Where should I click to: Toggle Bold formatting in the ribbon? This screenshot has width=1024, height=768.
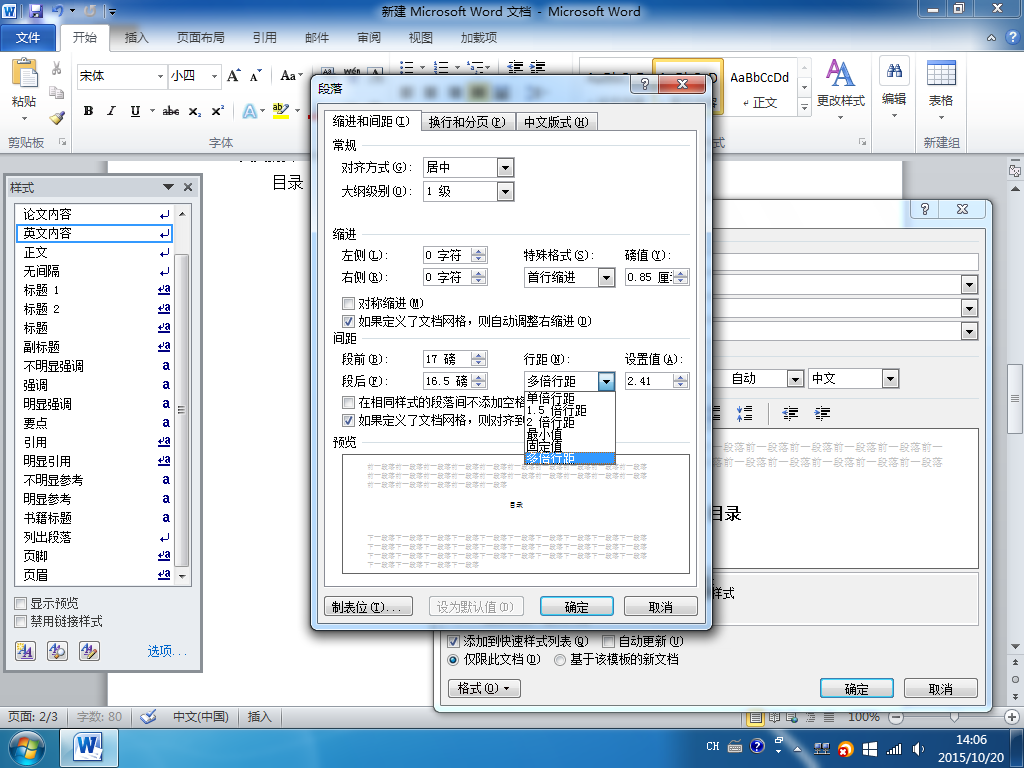point(88,111)
